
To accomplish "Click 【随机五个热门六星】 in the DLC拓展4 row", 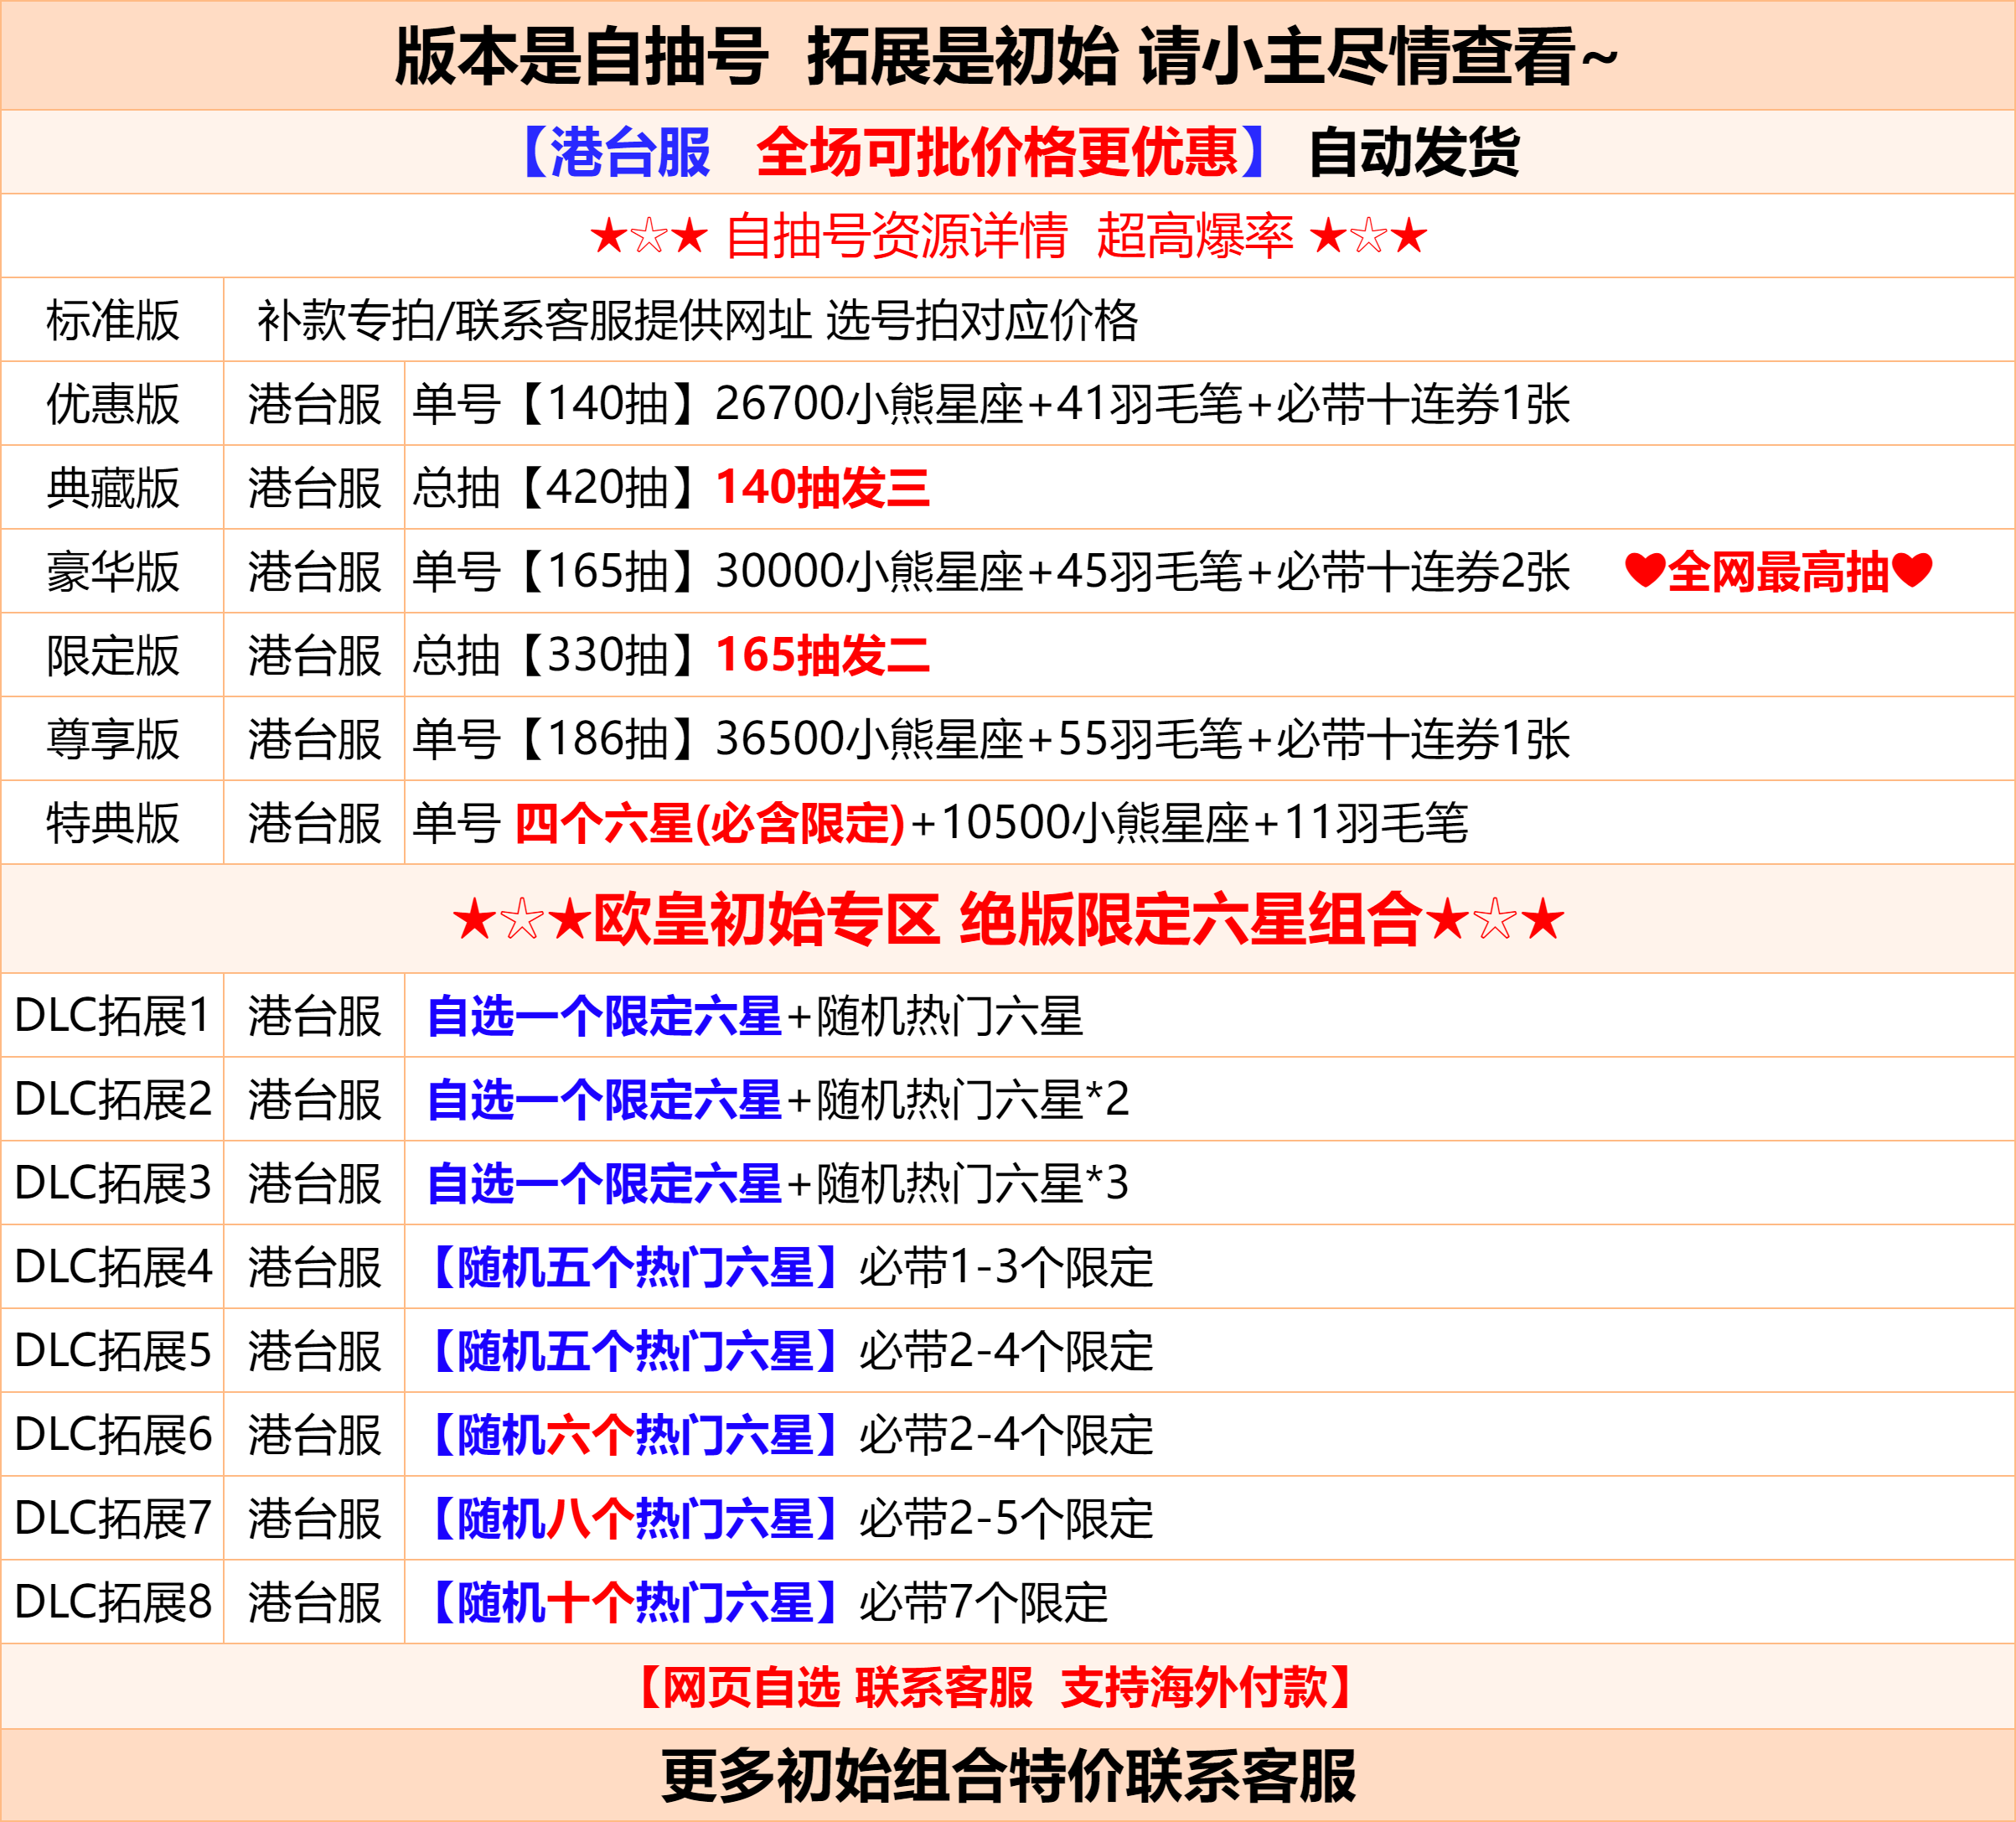I will (635, 1268).
